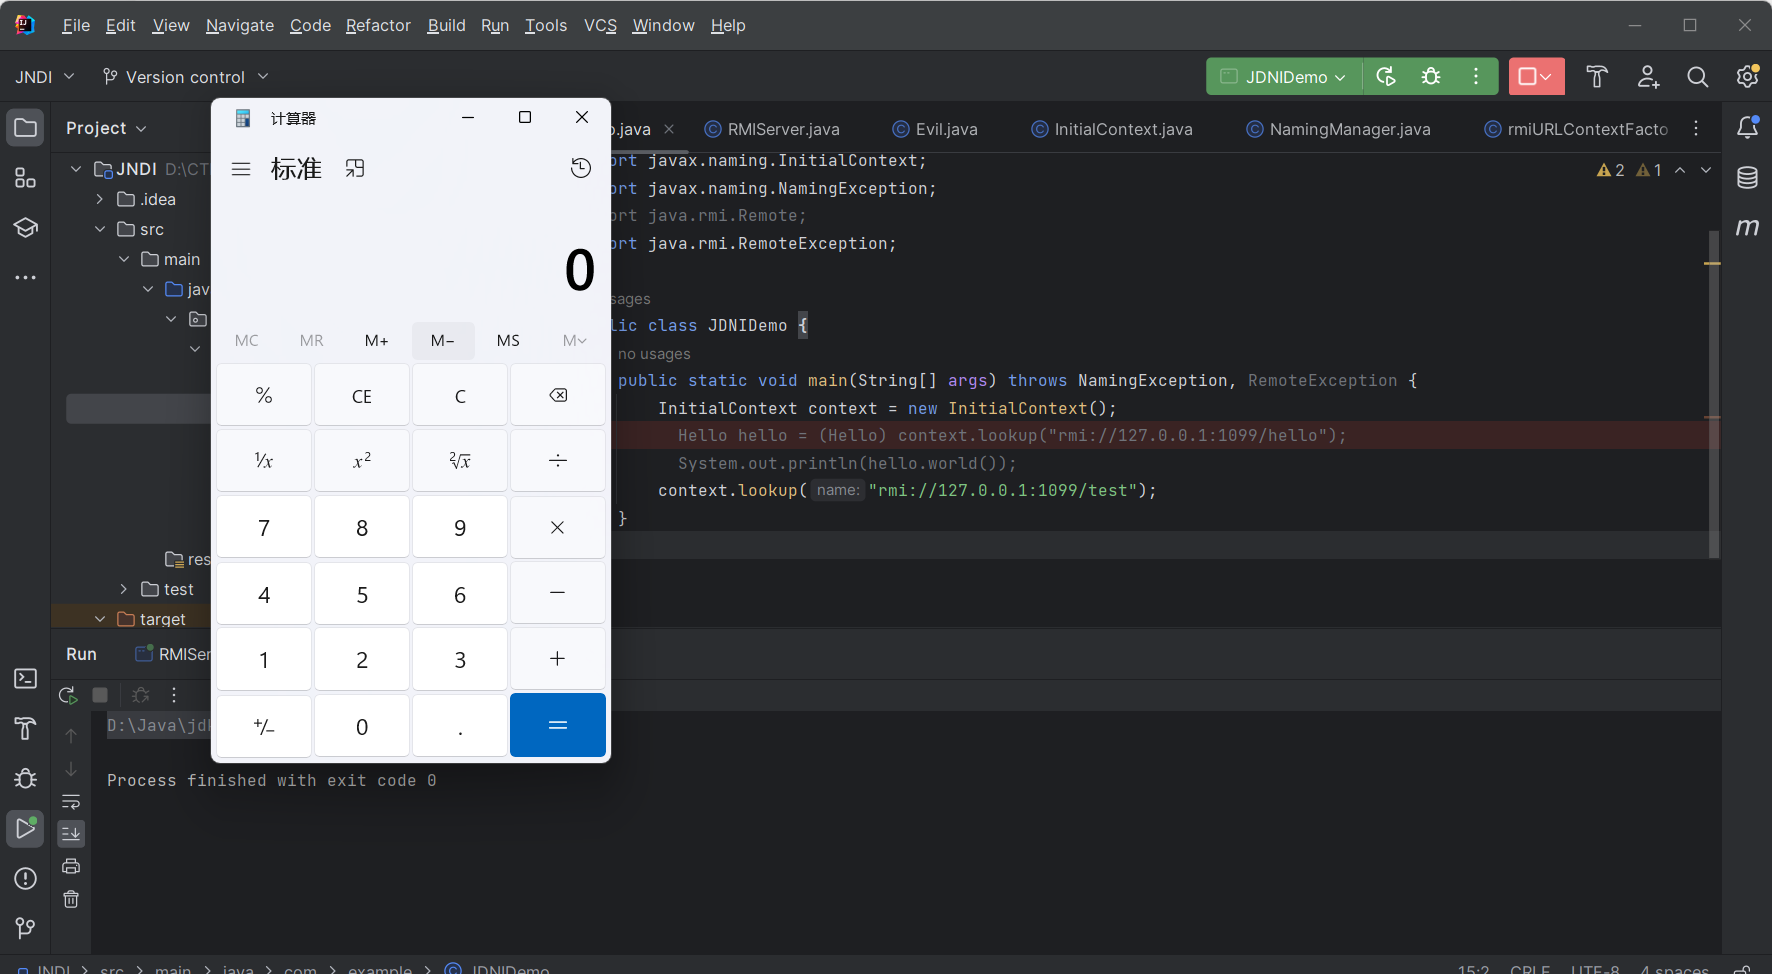Click the editor vertical scrollbar
The height and width of the screenshot is (974, 1772).
click(1714, 393)
